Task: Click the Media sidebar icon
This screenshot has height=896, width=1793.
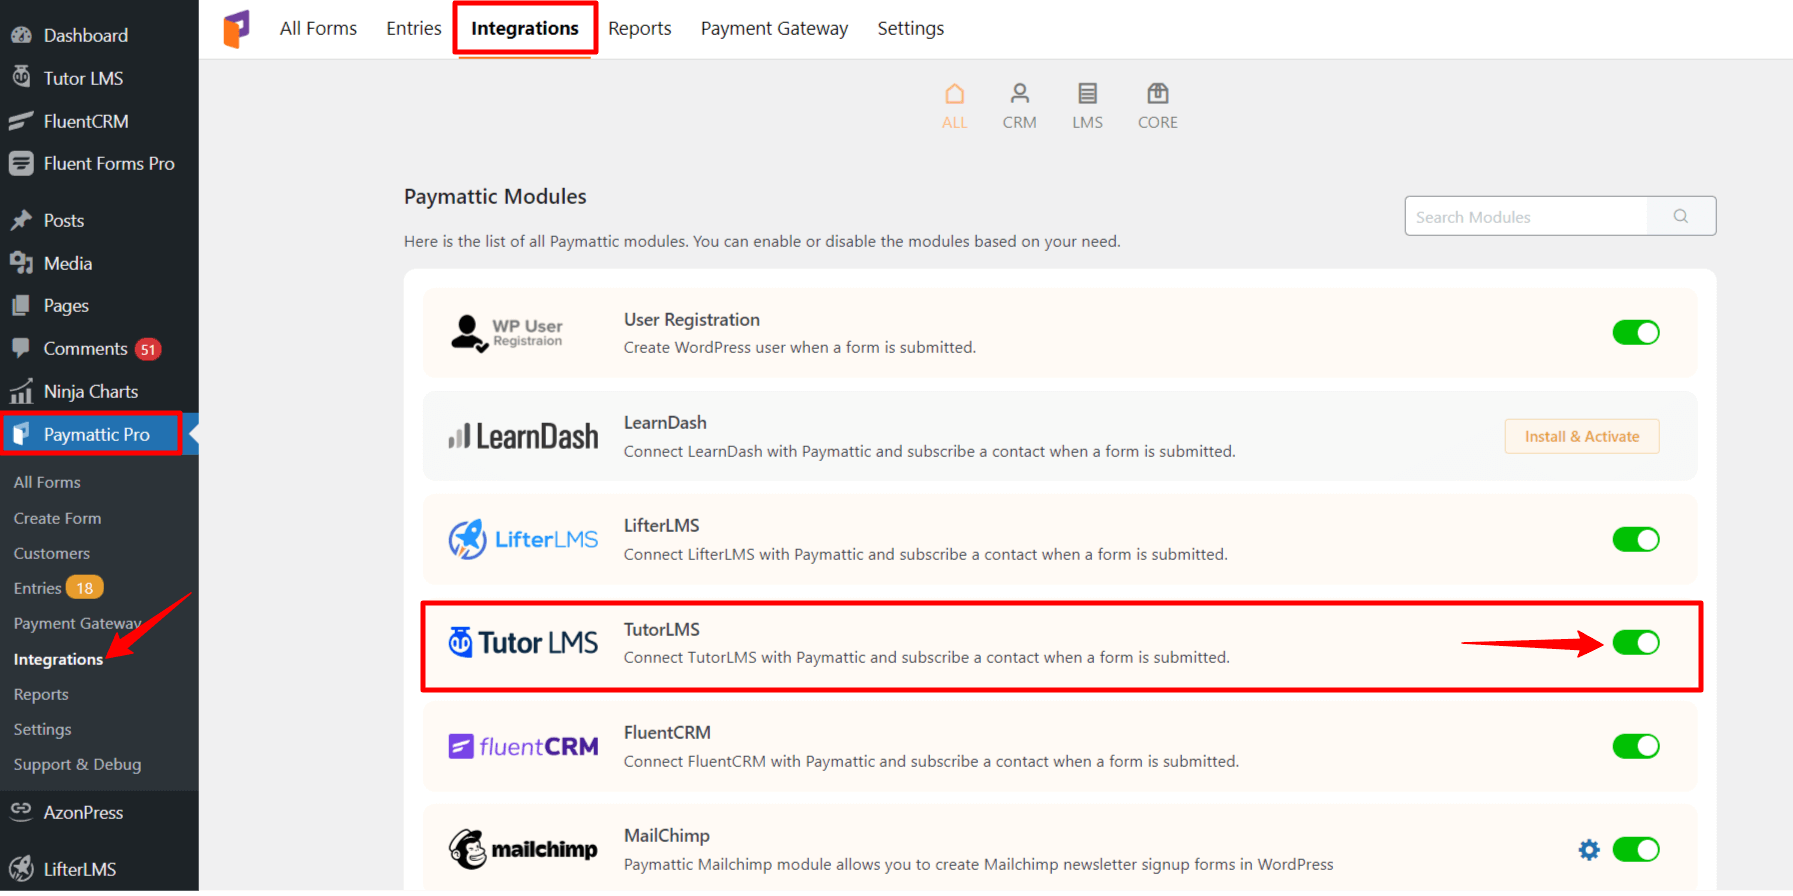Action: coord(21,263)
